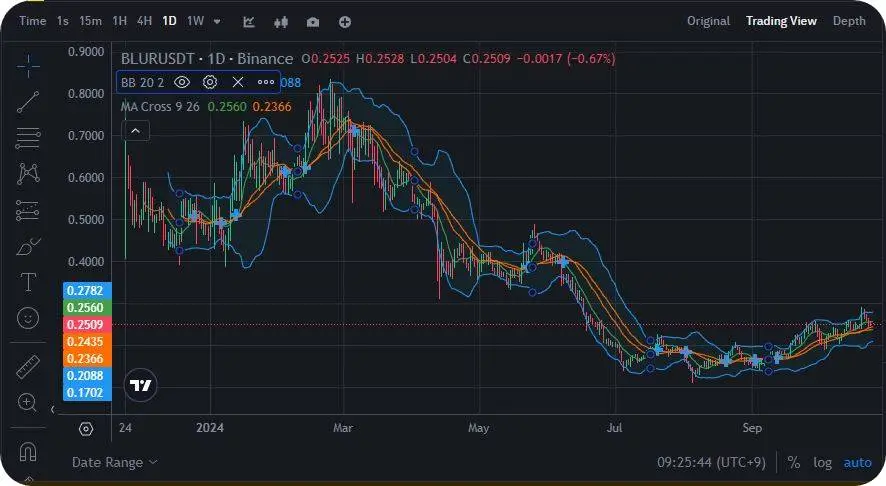Toggle log scale mode
The width and height of the screenshot is (886, 486).
[822, 463]
